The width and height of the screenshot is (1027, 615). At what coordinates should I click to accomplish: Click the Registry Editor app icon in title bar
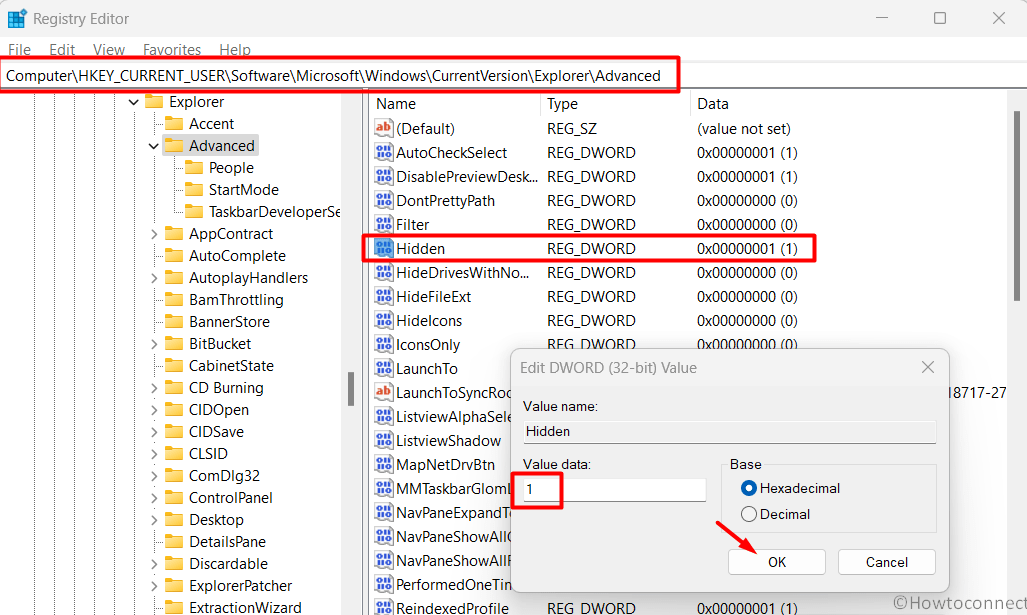pos(16,18)
